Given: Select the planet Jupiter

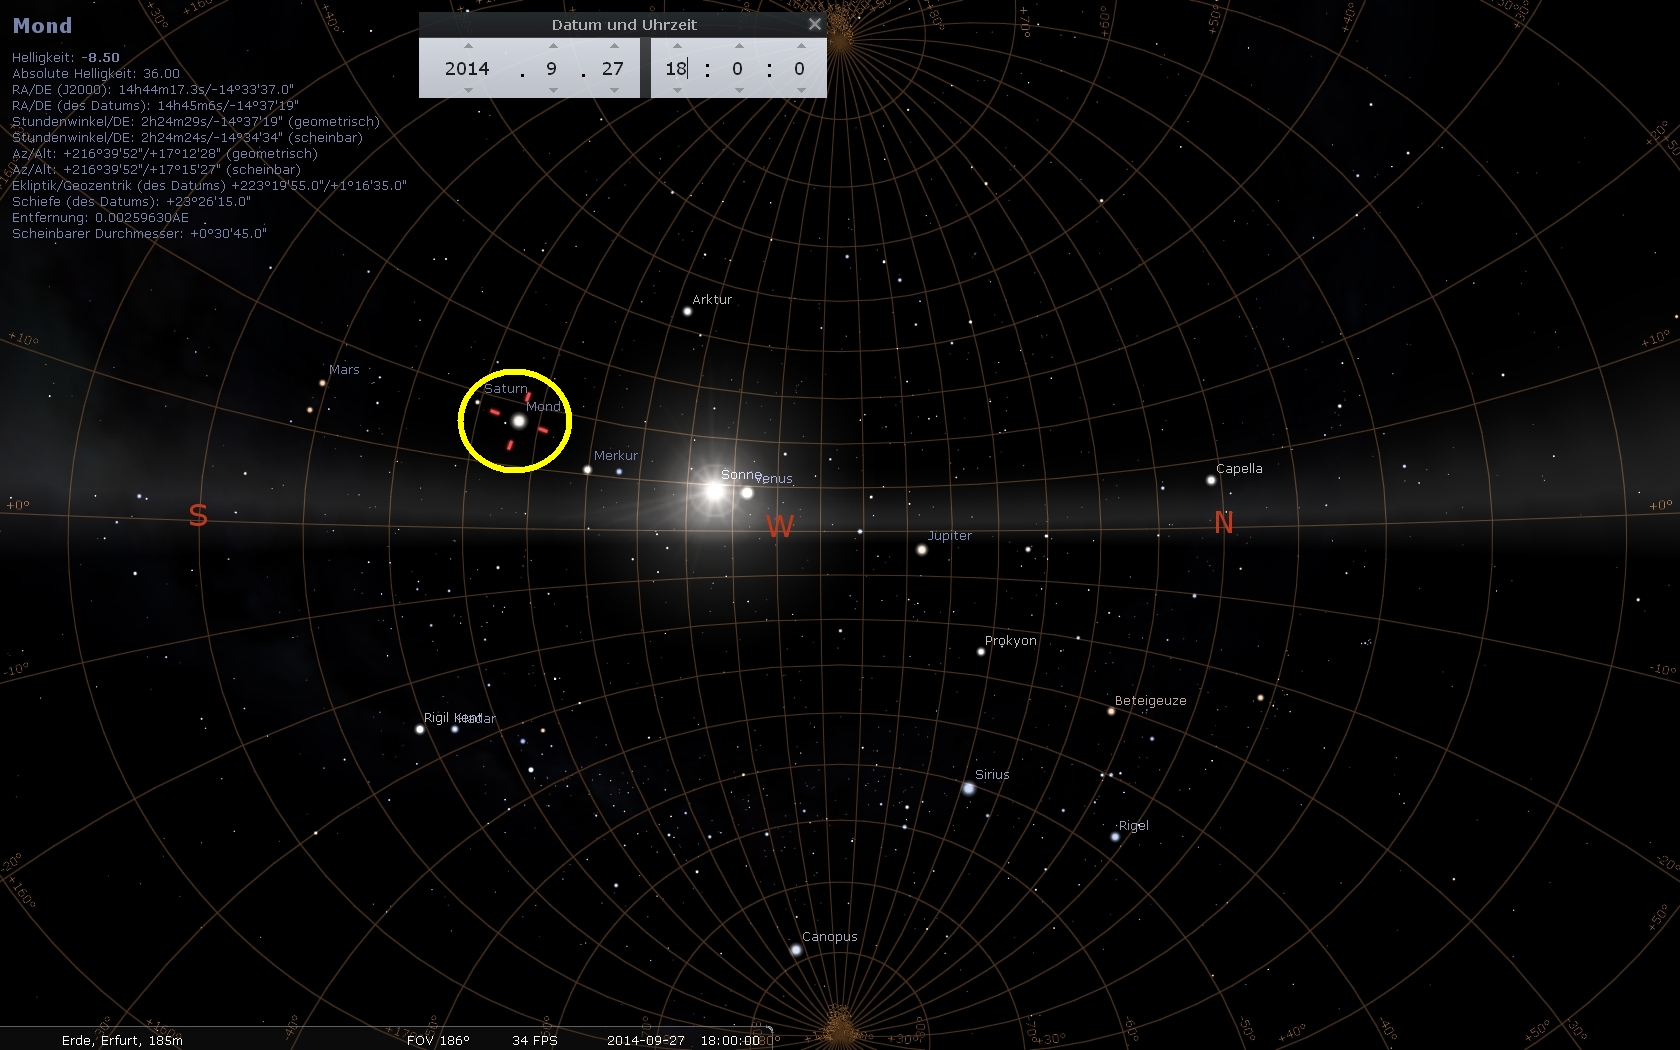Looking at the screenshot, I should pos(922,549).
